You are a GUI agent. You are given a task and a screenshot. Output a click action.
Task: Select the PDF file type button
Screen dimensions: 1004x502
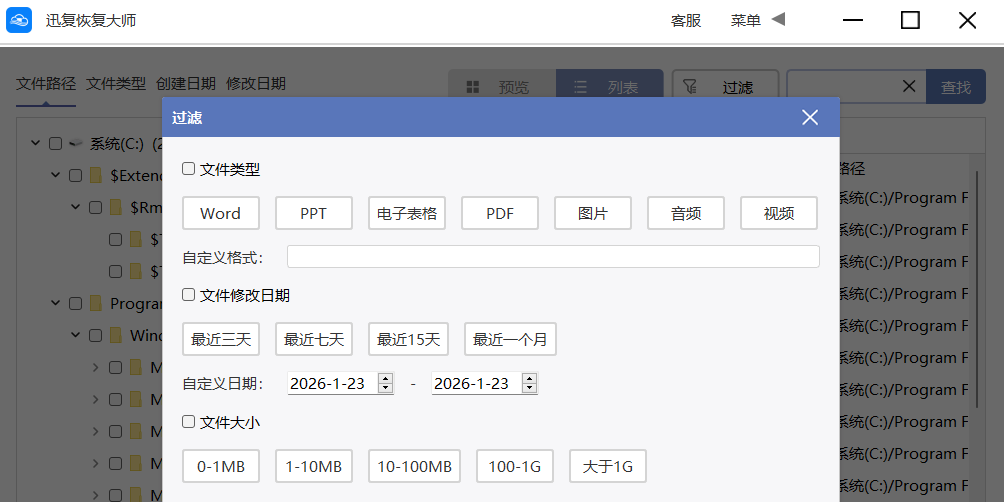[x=499, y=213]
